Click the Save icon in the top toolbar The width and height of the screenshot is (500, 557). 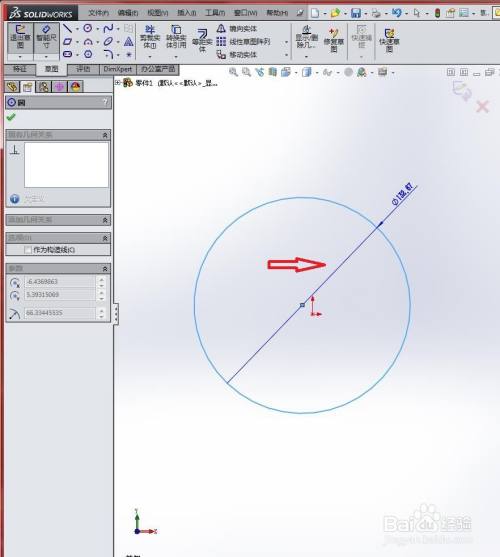(x=355, y=13)
